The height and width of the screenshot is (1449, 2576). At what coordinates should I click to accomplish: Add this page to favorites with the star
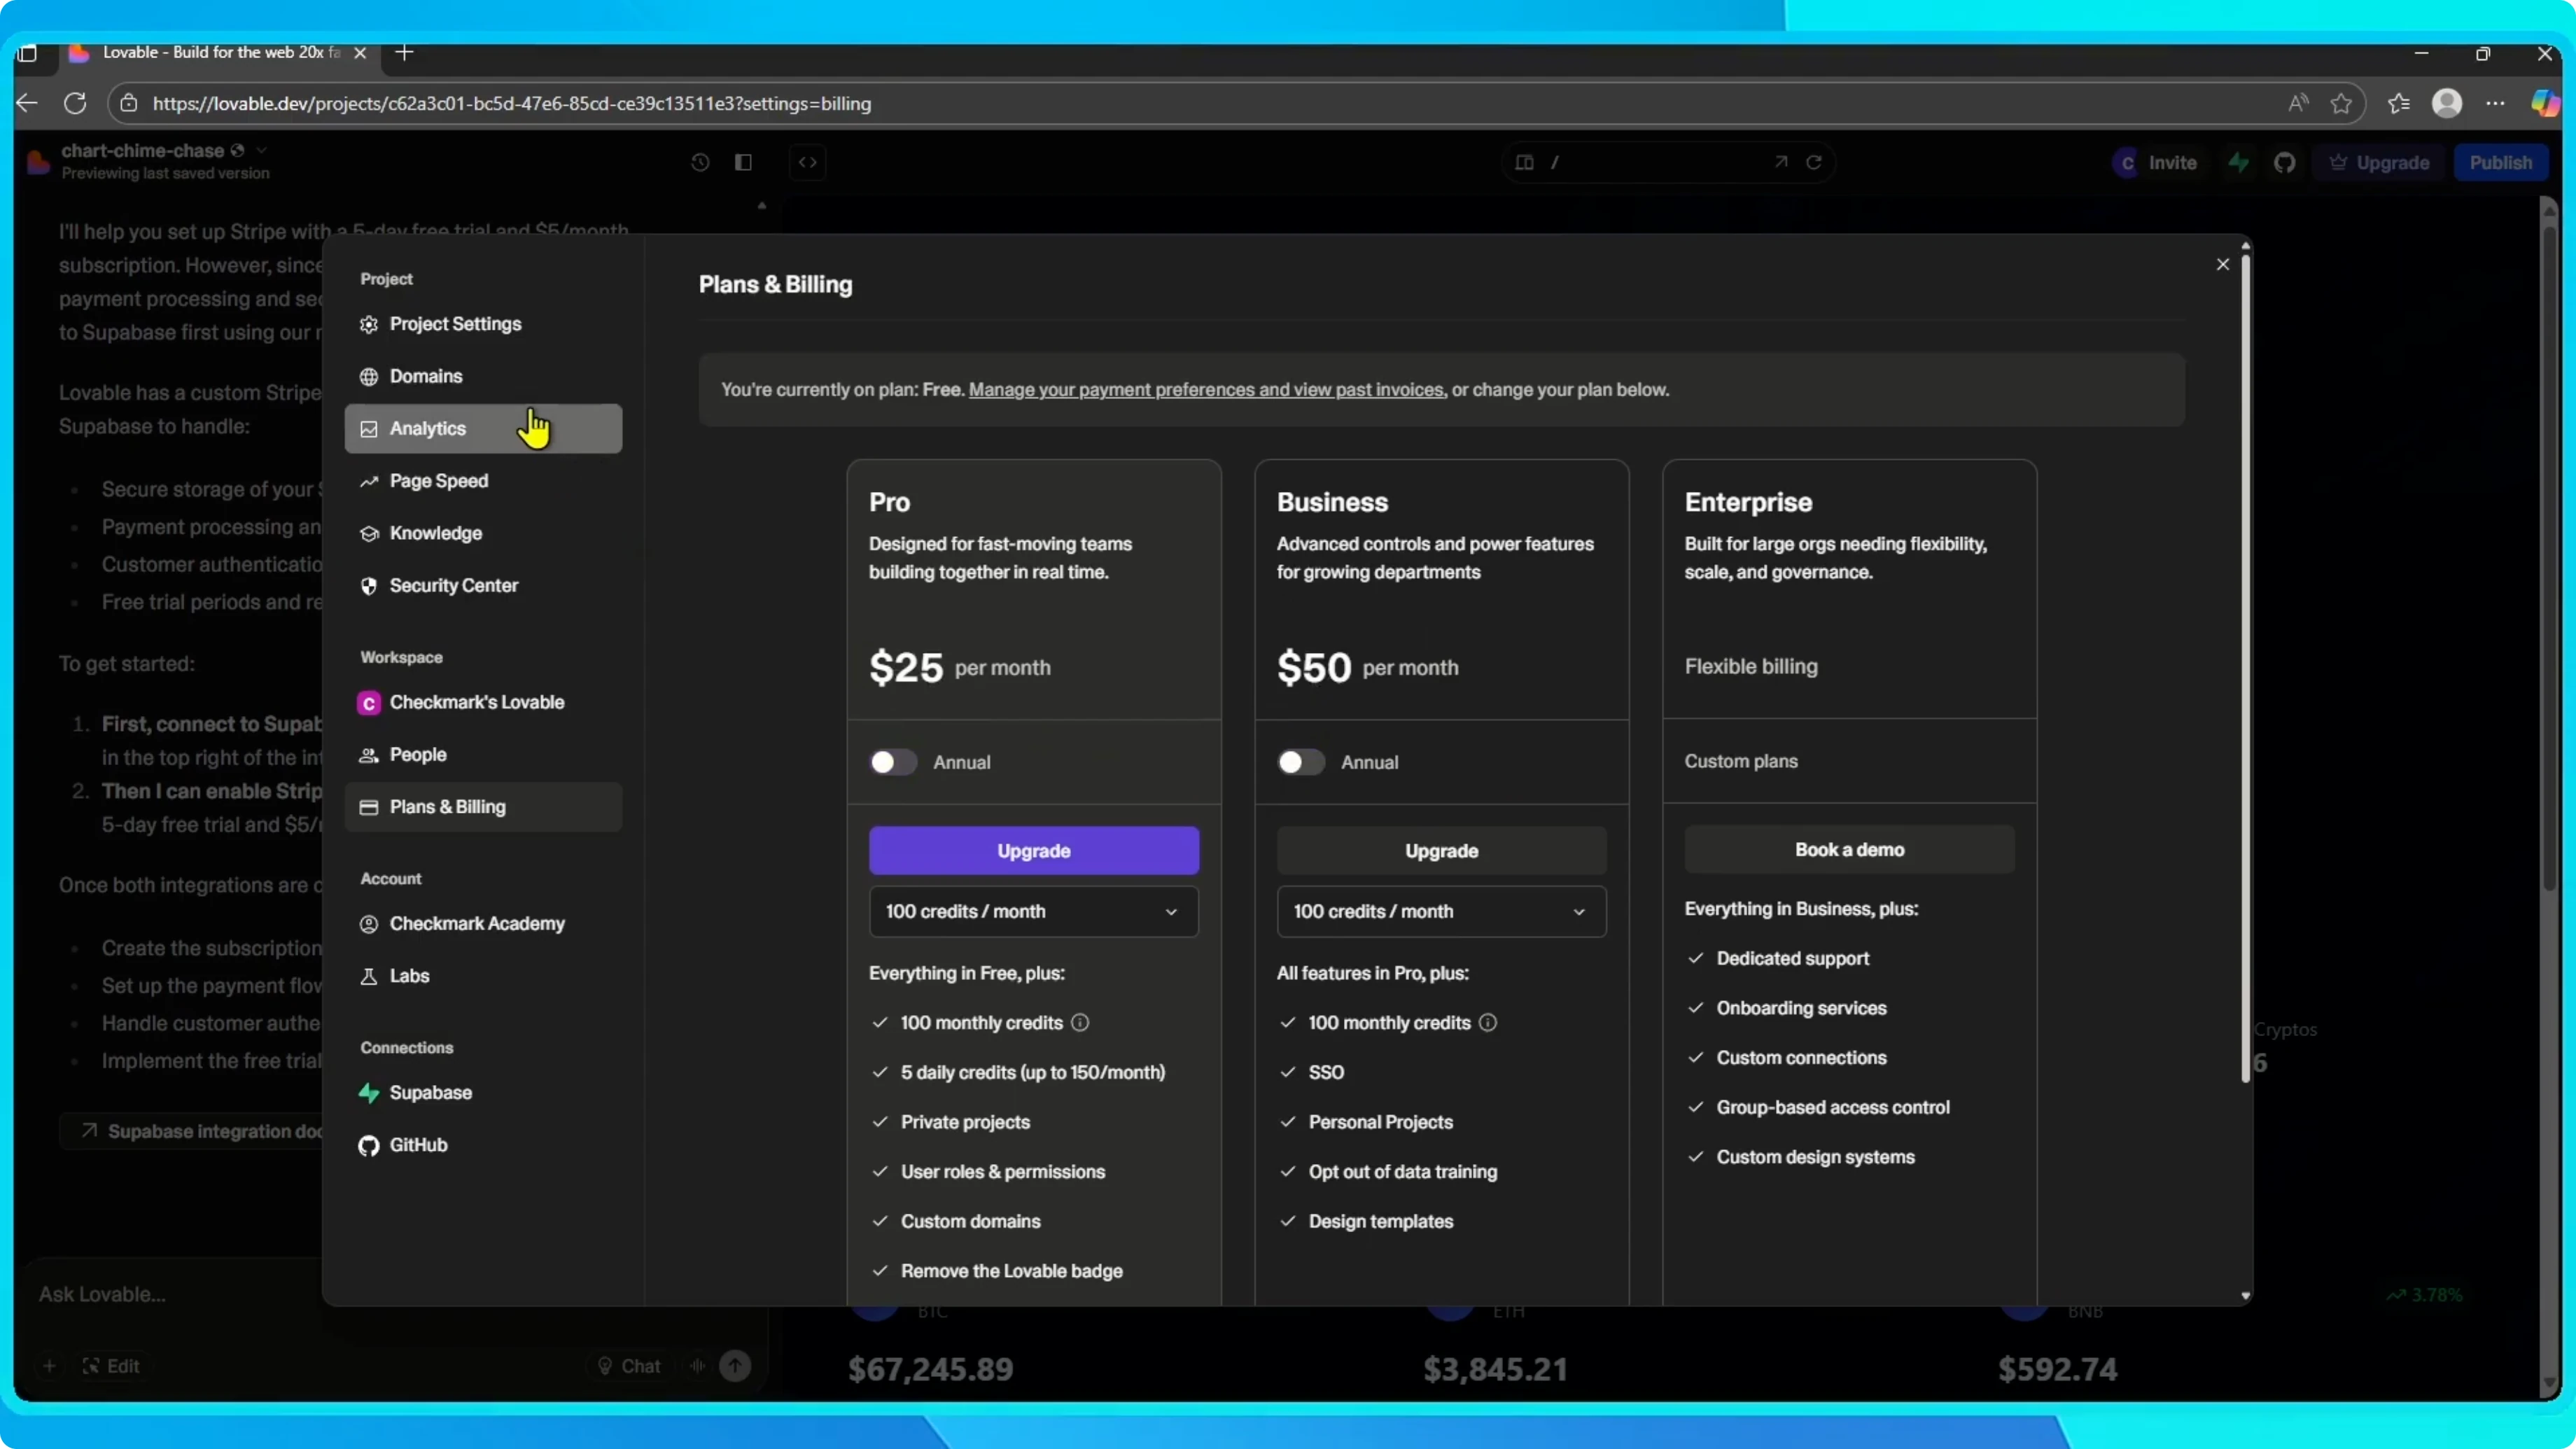[2341, 103]
